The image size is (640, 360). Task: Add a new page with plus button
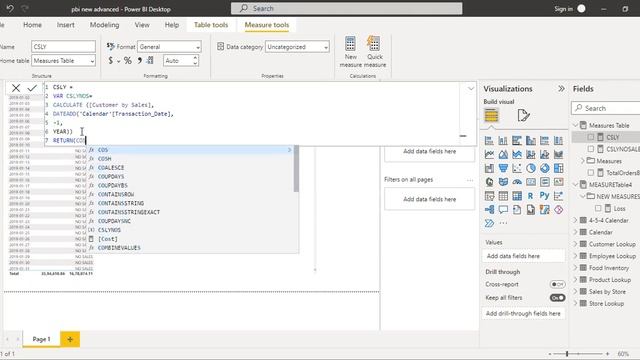click(x=70, y=339)
